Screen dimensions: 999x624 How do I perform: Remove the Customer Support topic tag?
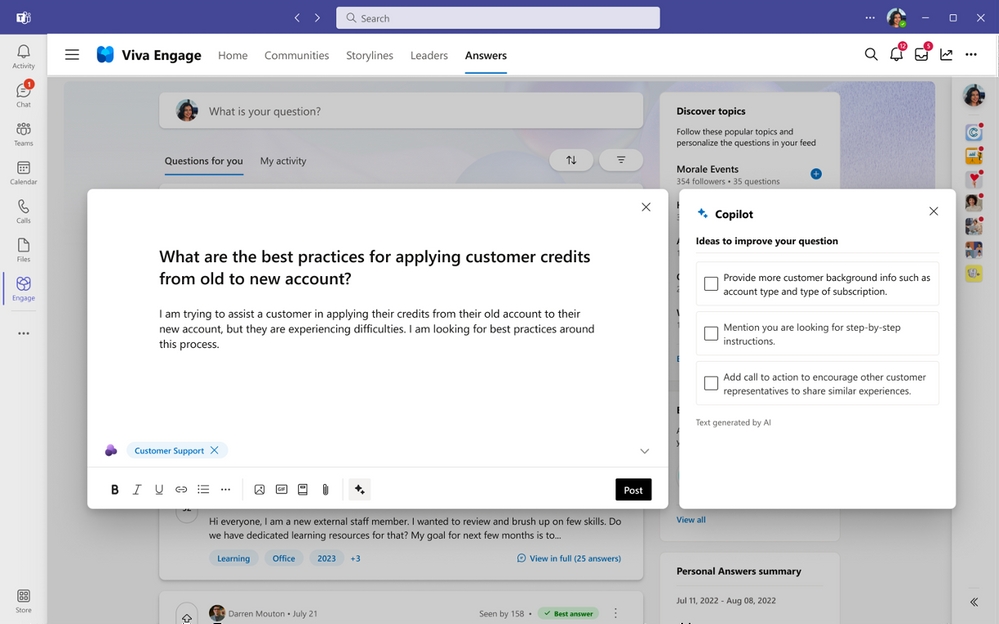(215, 450)
